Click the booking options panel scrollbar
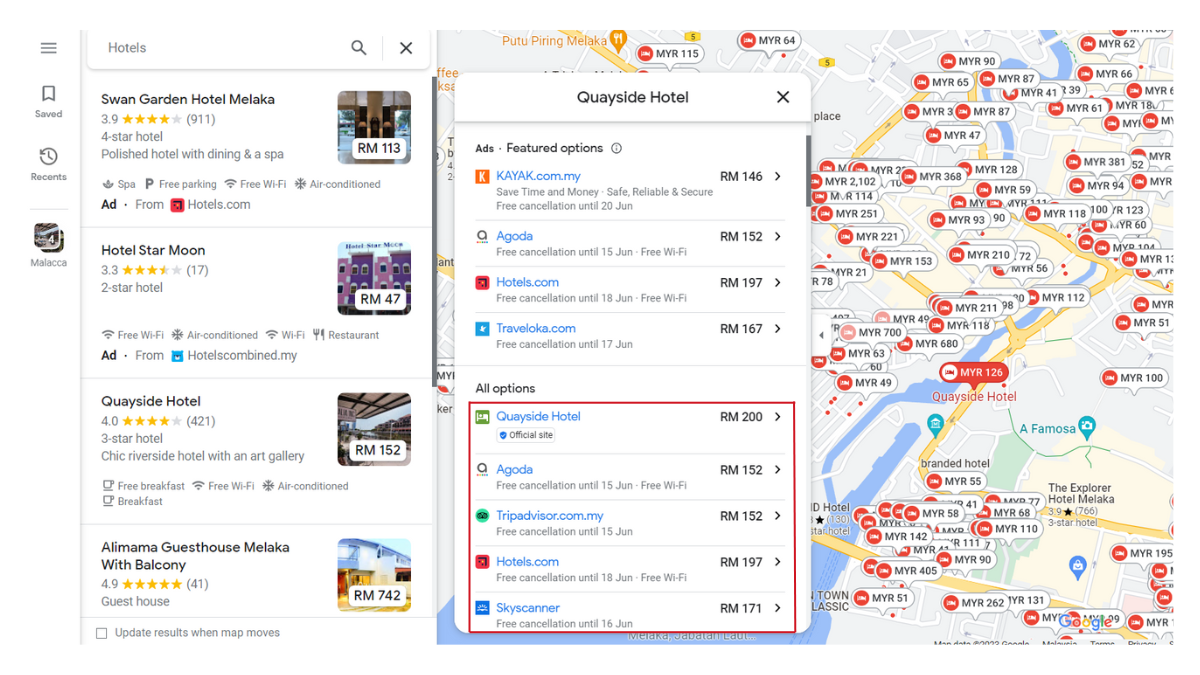Viewport: 1200px width, 675px height. (x=807, y=170)
